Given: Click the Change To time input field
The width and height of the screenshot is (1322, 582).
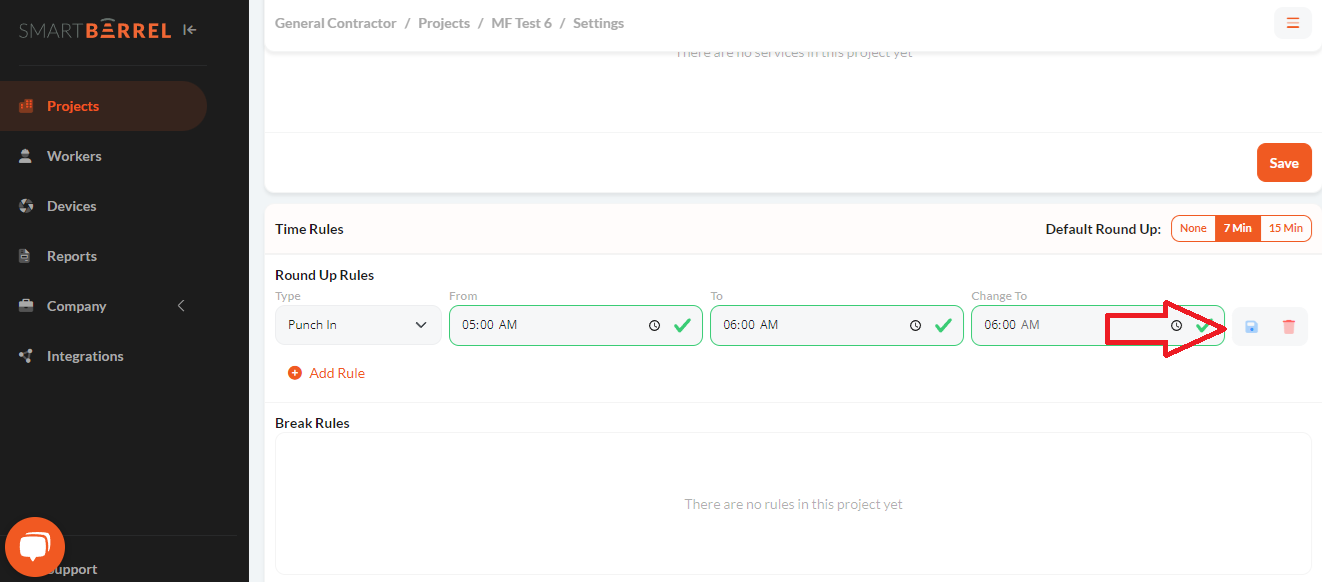Looking at the screenshot, I should [x=1030, y=325].
